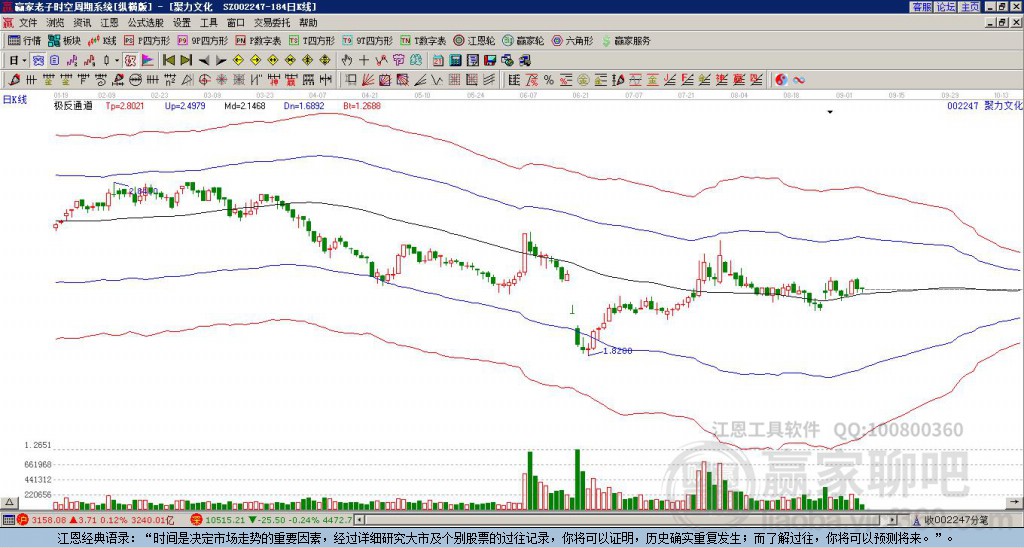Open the T数字表 tool
This screenshot has width=1024, height=548.
[423, 40]
